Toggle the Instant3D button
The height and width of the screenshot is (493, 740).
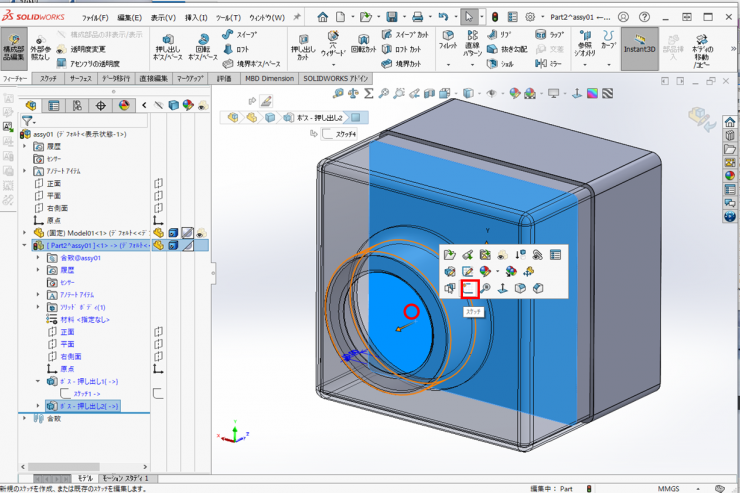640,46
